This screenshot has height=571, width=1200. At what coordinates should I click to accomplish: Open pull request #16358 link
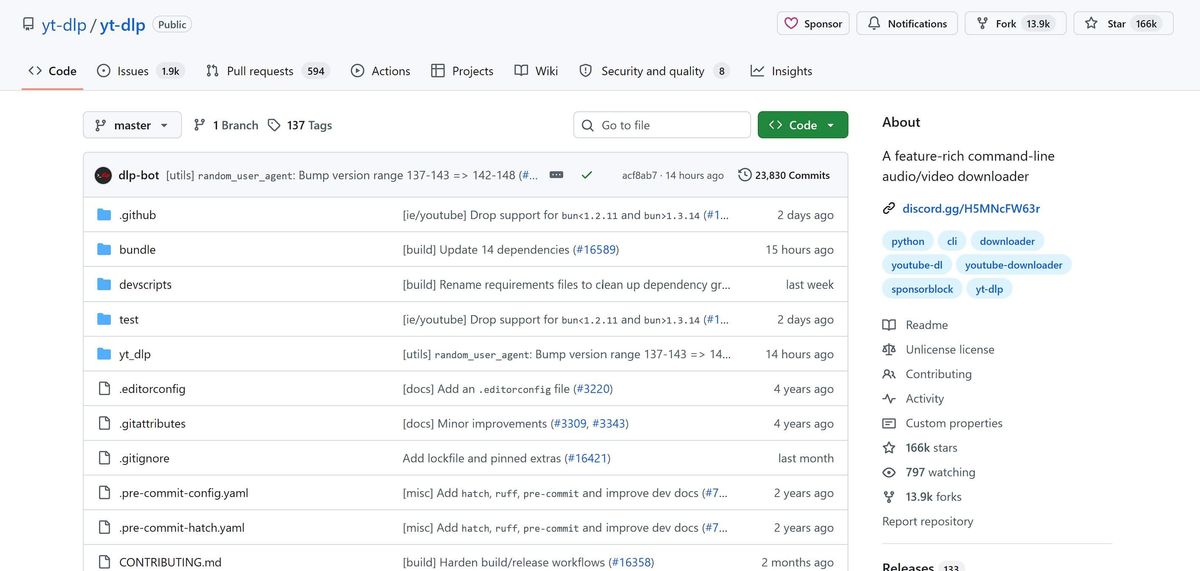coord(631,562)
